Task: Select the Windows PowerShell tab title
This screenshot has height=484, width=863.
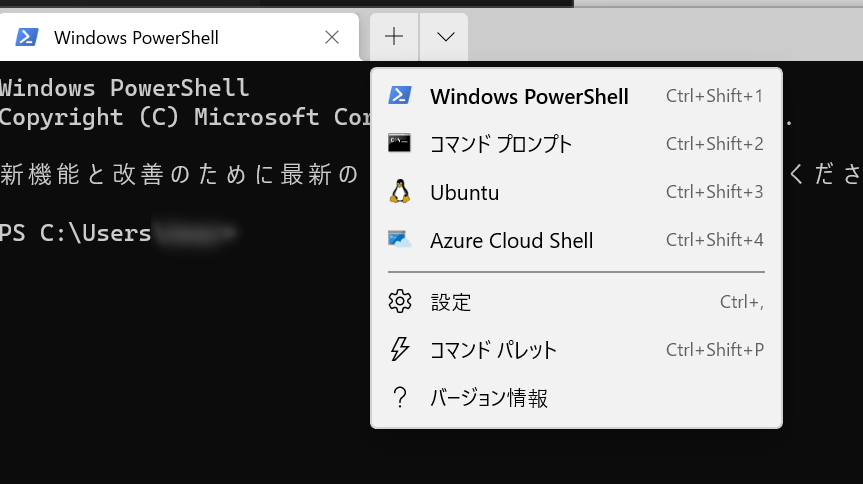Action: coord(136,37)
